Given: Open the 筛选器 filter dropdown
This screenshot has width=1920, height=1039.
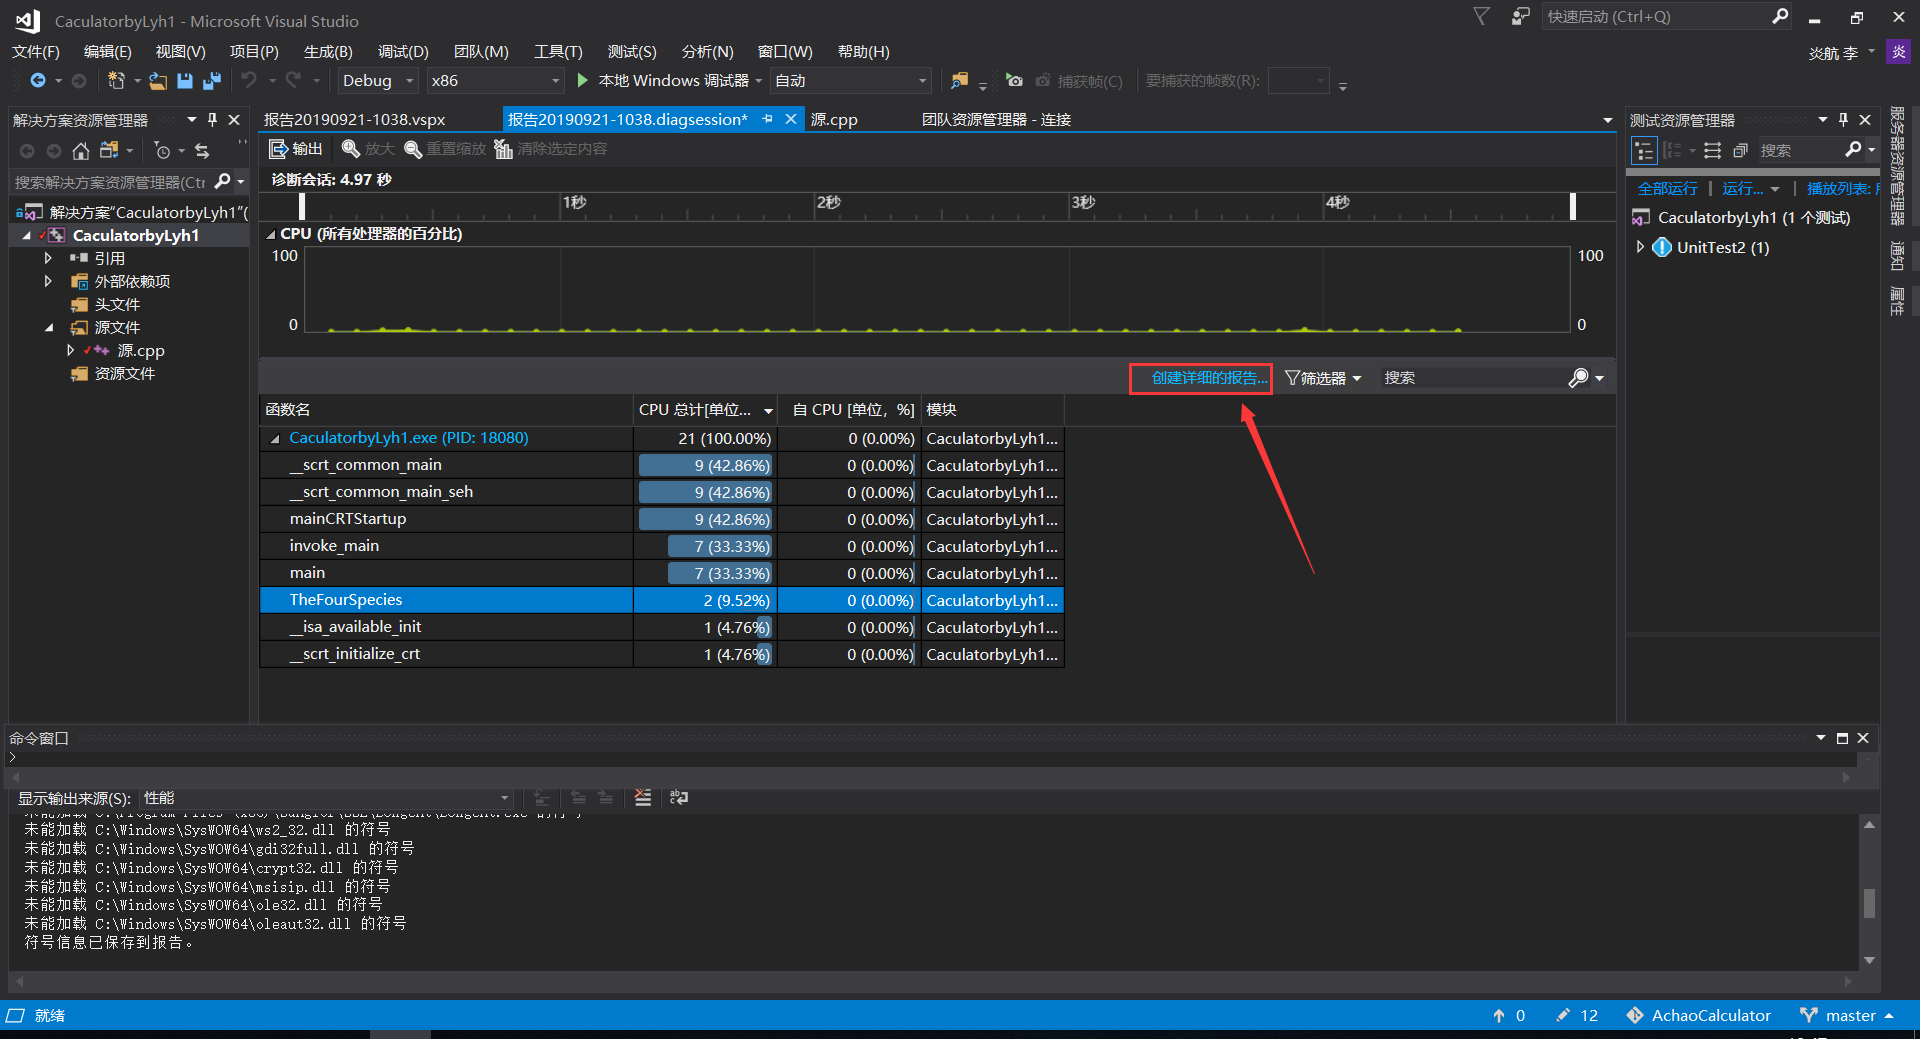Looking at the screenshot, I should 1323,378.
